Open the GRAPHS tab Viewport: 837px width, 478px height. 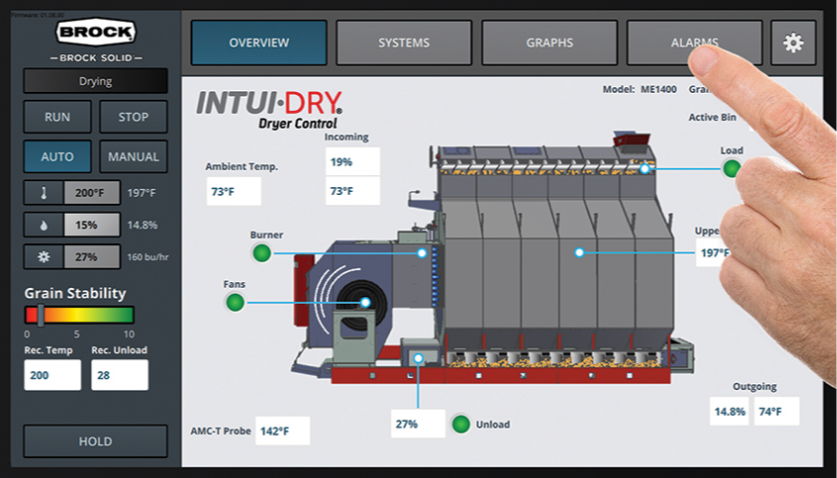point(550,43)
